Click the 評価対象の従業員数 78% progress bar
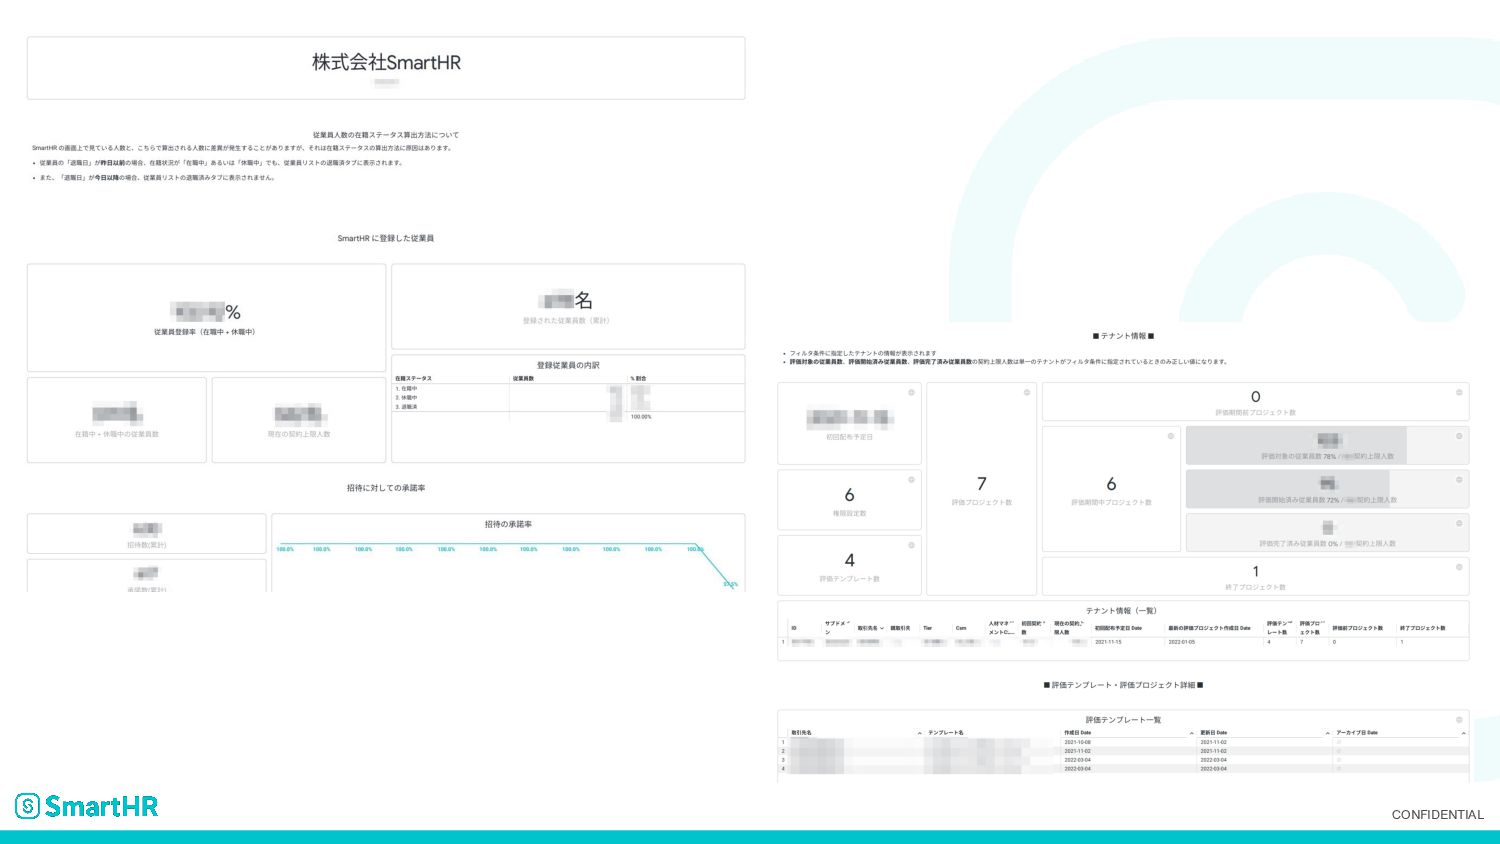Viewport: 1500px width, 844px height. point(1327,445)
